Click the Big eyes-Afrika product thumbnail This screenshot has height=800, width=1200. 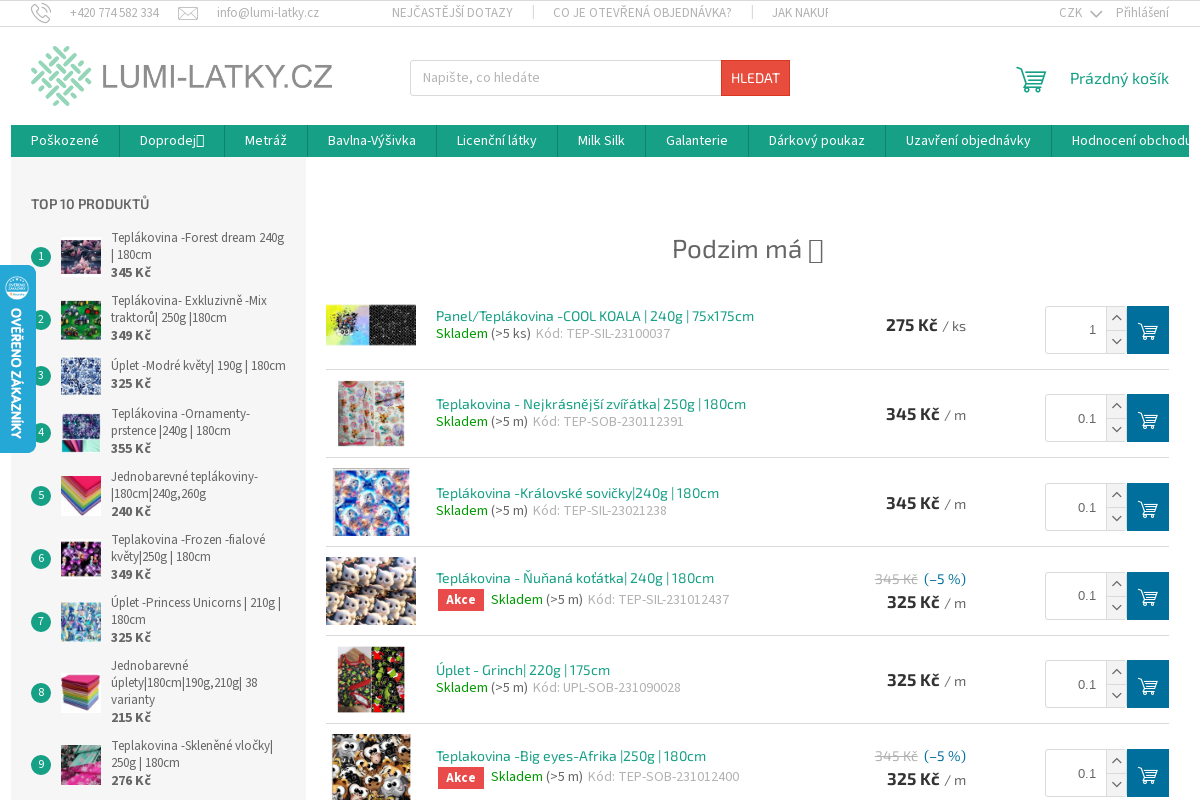[371, 767]
